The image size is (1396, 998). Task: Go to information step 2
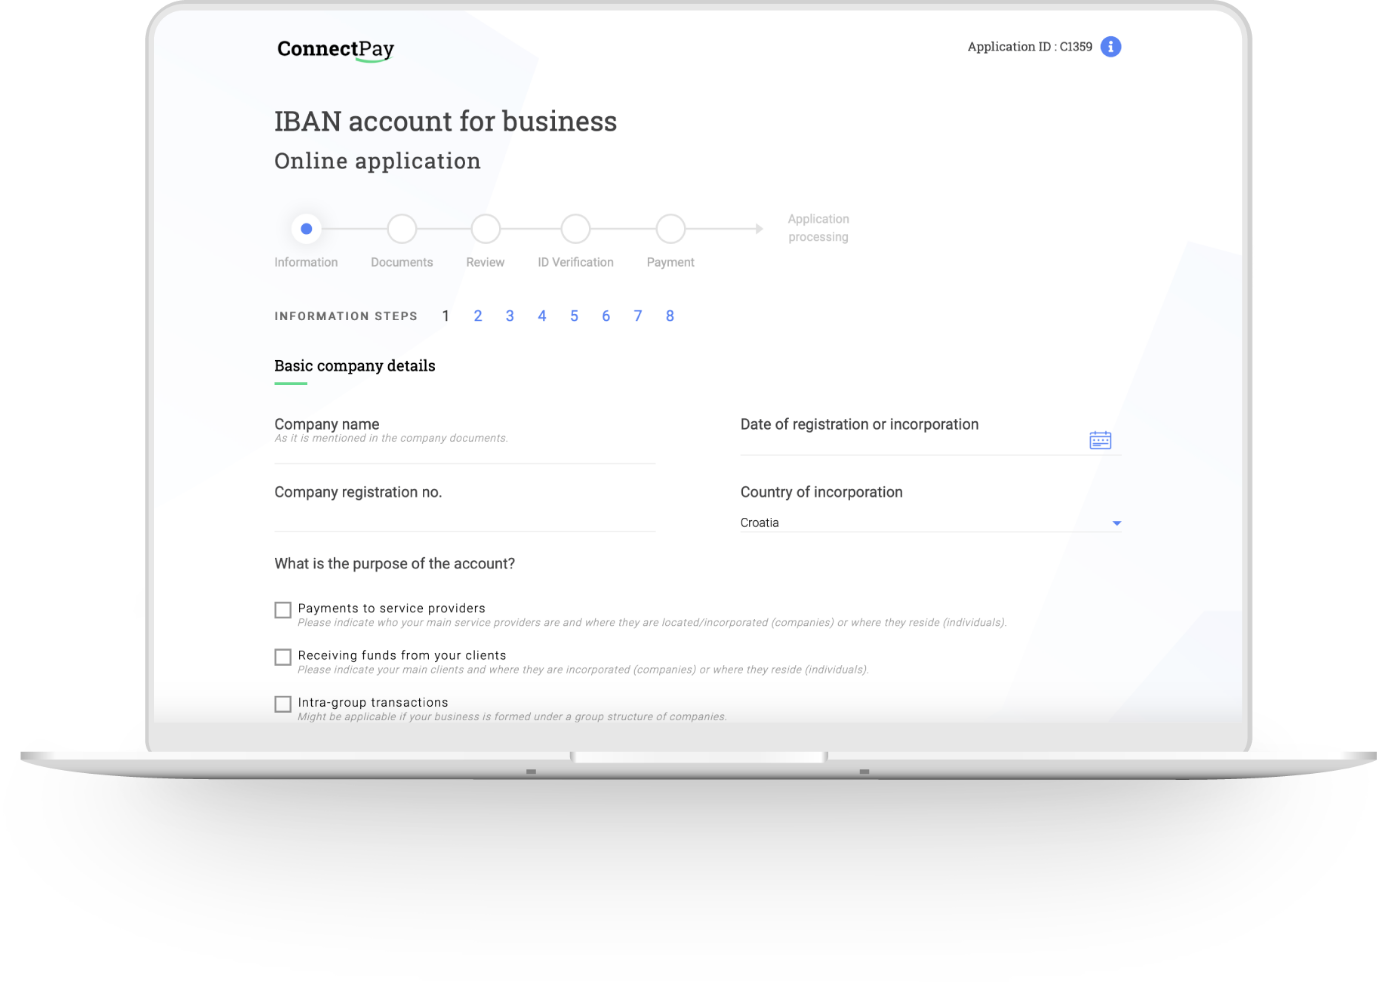[x=478, y=316]
